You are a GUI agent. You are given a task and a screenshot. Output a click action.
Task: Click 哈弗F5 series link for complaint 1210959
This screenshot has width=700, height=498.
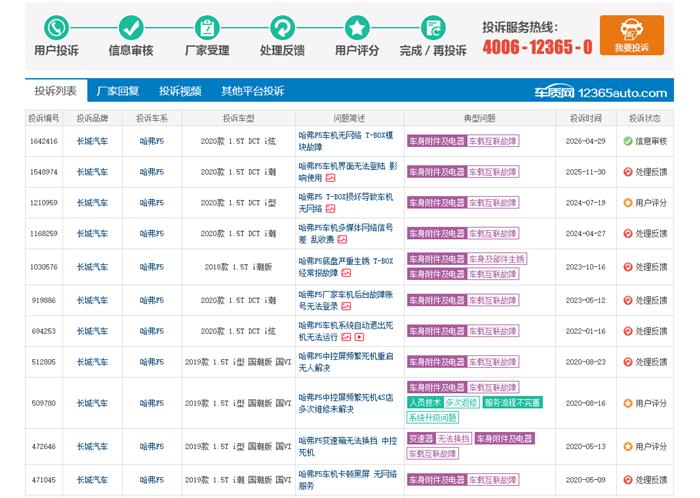click(151, 203)
